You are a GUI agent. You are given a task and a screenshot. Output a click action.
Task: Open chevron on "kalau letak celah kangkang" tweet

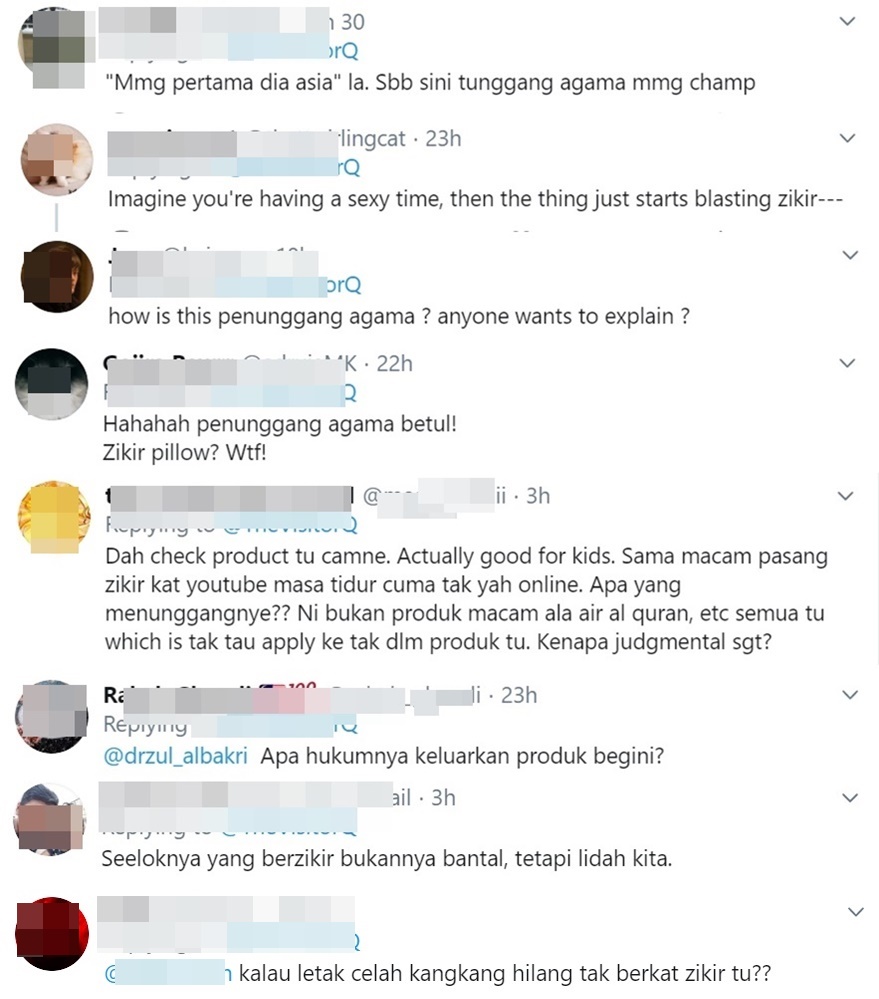coord(856,912)
